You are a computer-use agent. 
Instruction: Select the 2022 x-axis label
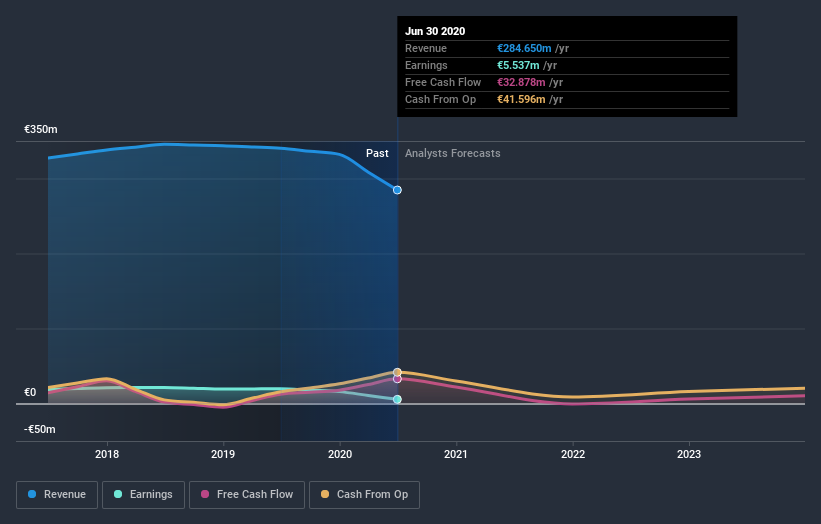click(573, 454)
